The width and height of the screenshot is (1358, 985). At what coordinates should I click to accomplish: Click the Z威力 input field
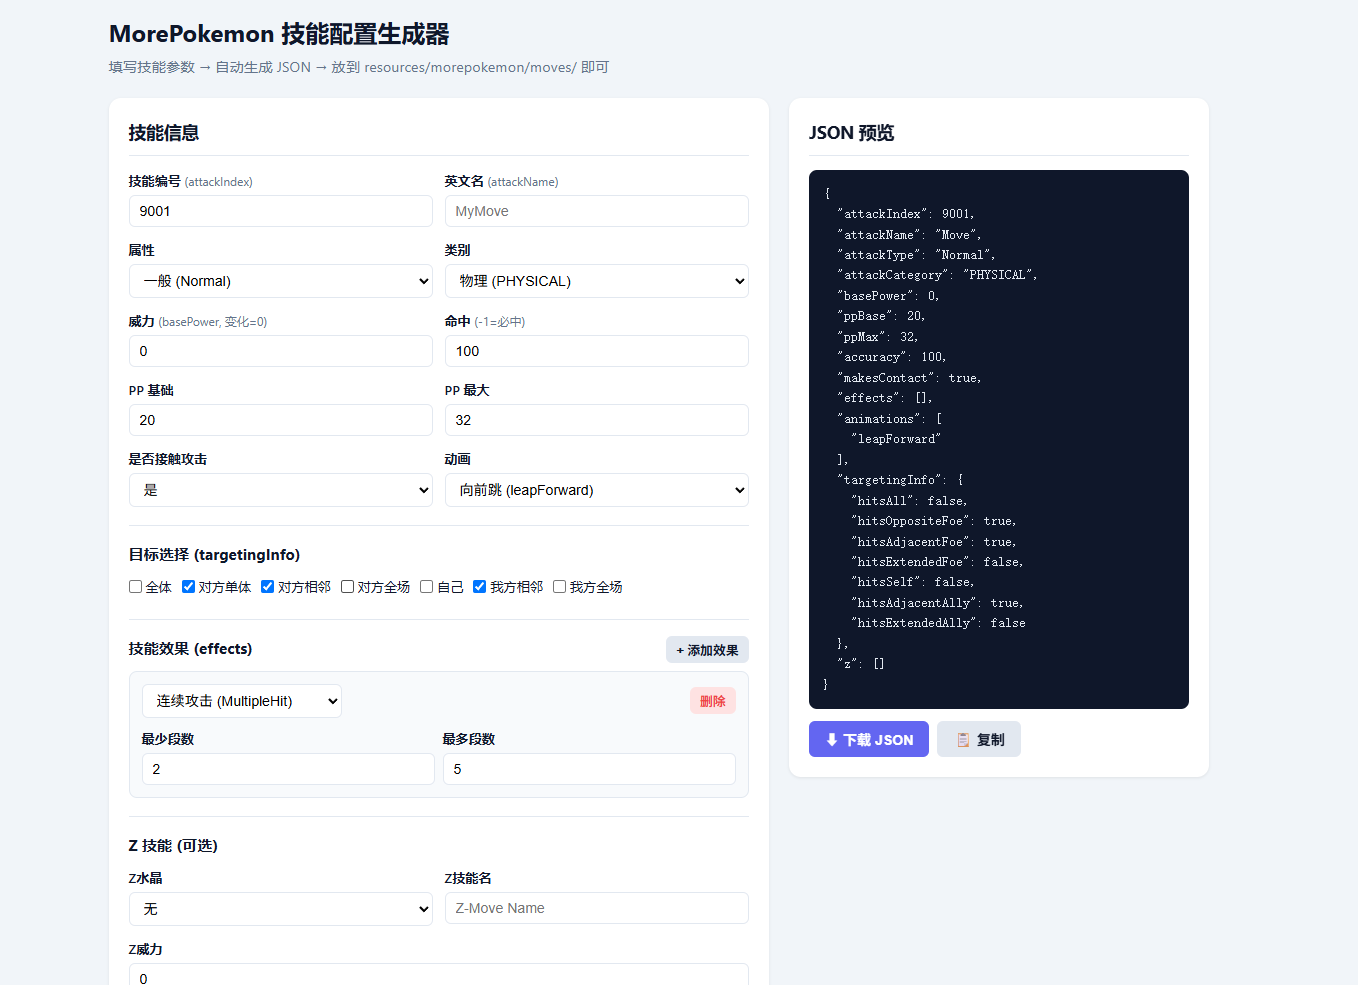click(439, 975)
